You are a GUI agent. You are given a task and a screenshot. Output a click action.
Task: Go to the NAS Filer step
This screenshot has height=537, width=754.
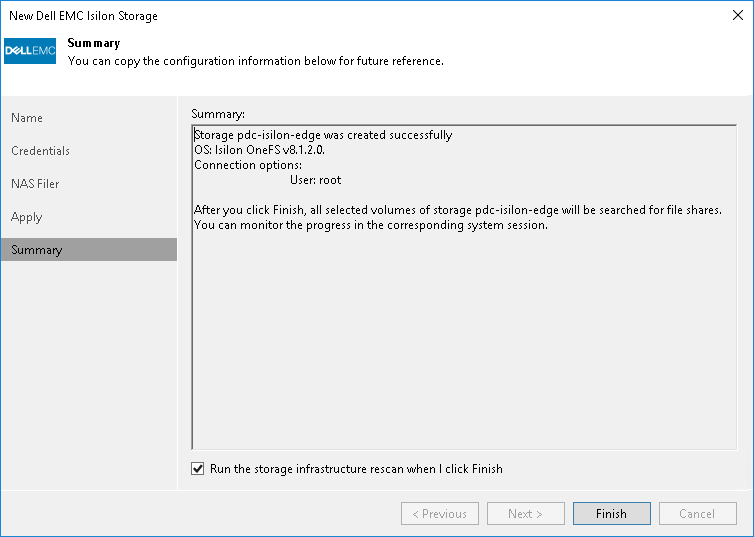[x=35, y=184]
